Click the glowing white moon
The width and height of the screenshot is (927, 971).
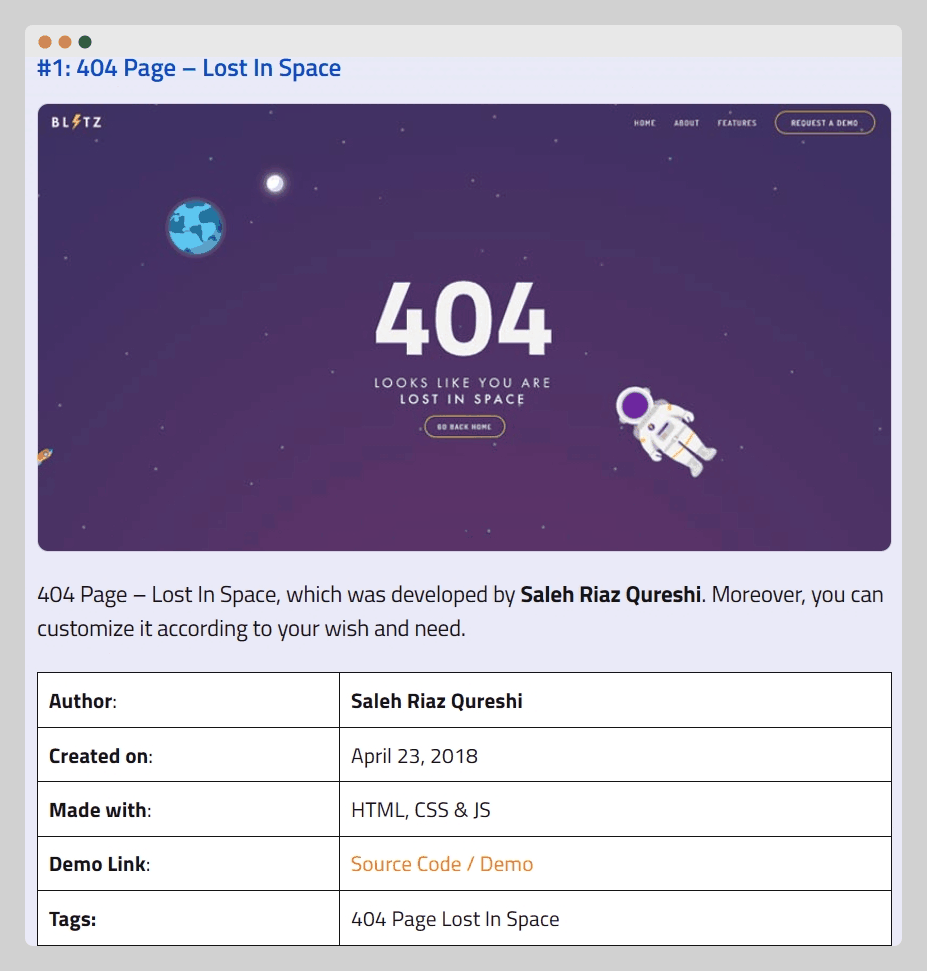[275, 183]
